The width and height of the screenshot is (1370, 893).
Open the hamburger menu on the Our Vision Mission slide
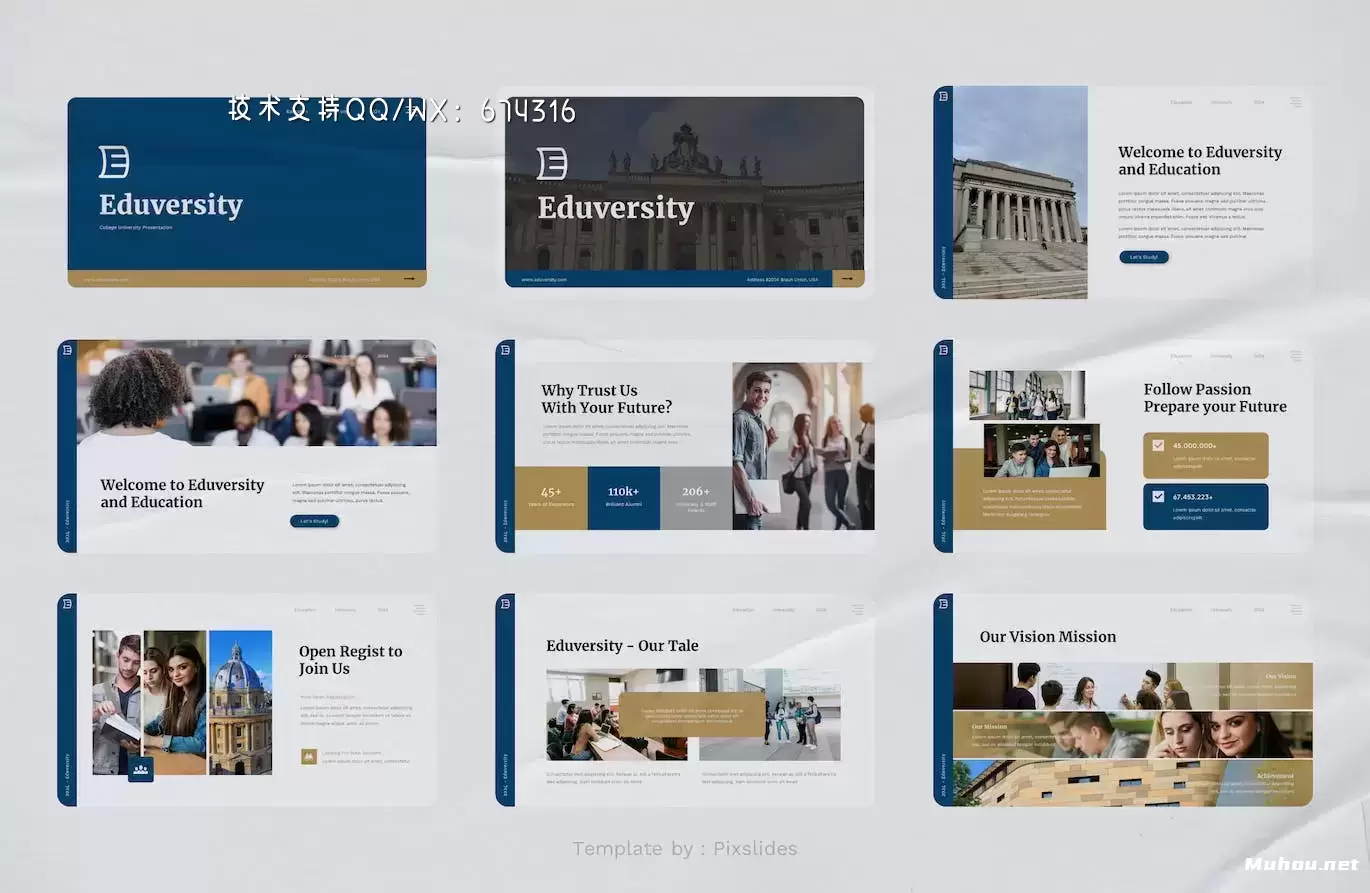tap(1296, 609)
